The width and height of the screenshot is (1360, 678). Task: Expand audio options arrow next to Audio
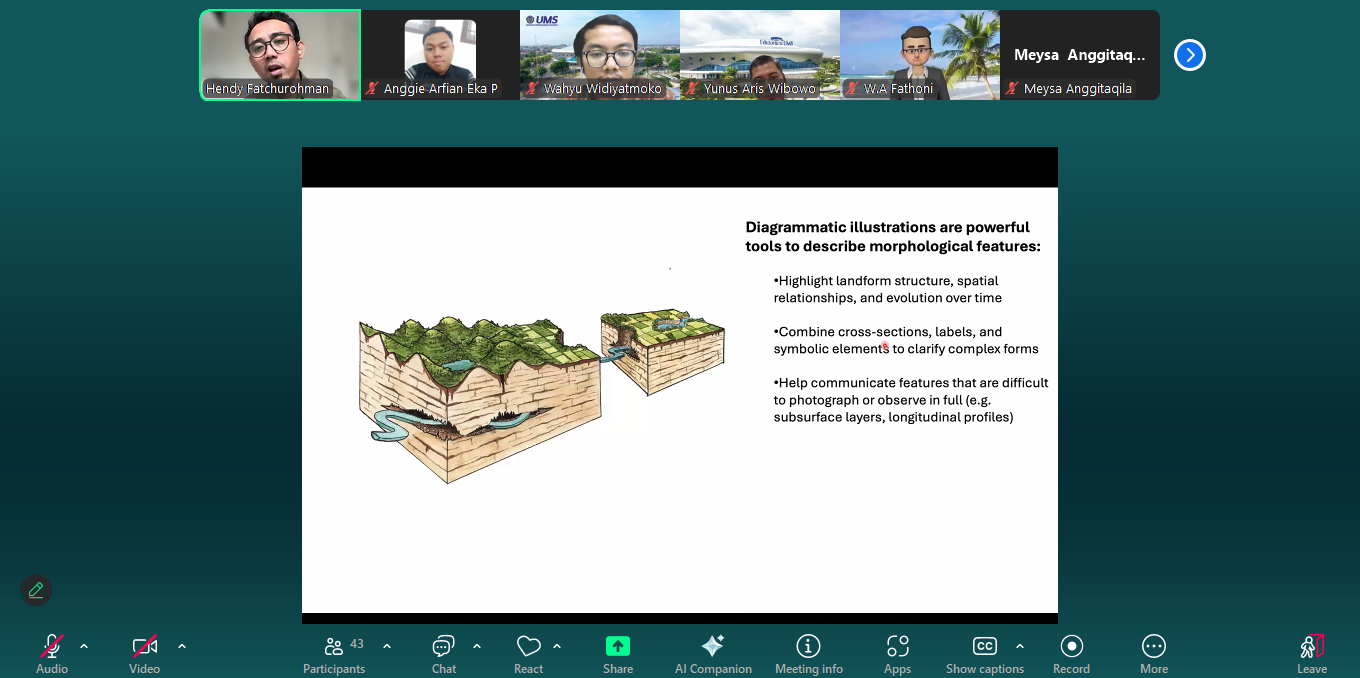84,646
